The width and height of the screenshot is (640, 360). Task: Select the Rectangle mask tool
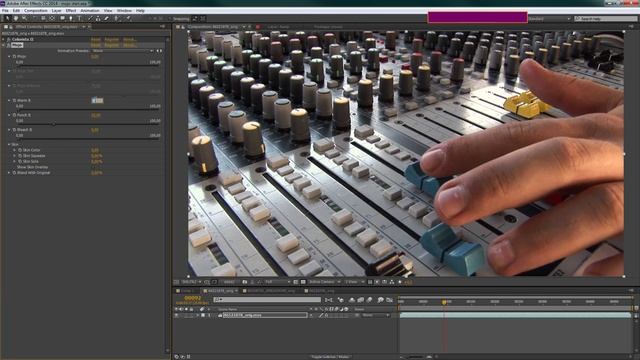pyautogui.click(x=62, y=18)
